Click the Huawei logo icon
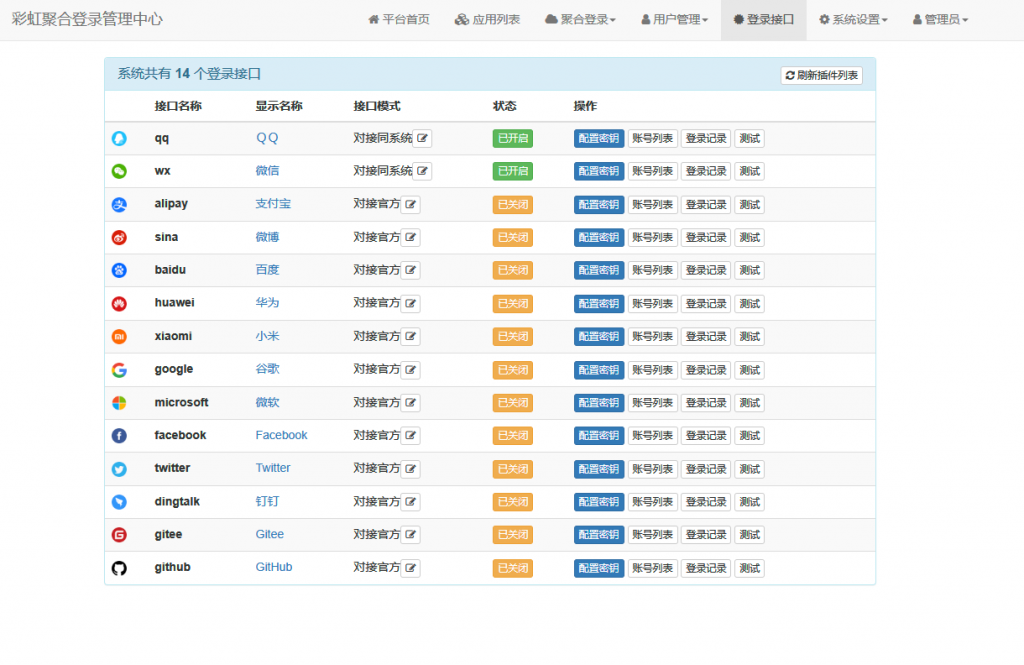1024x665 pixels. [119, 303]
